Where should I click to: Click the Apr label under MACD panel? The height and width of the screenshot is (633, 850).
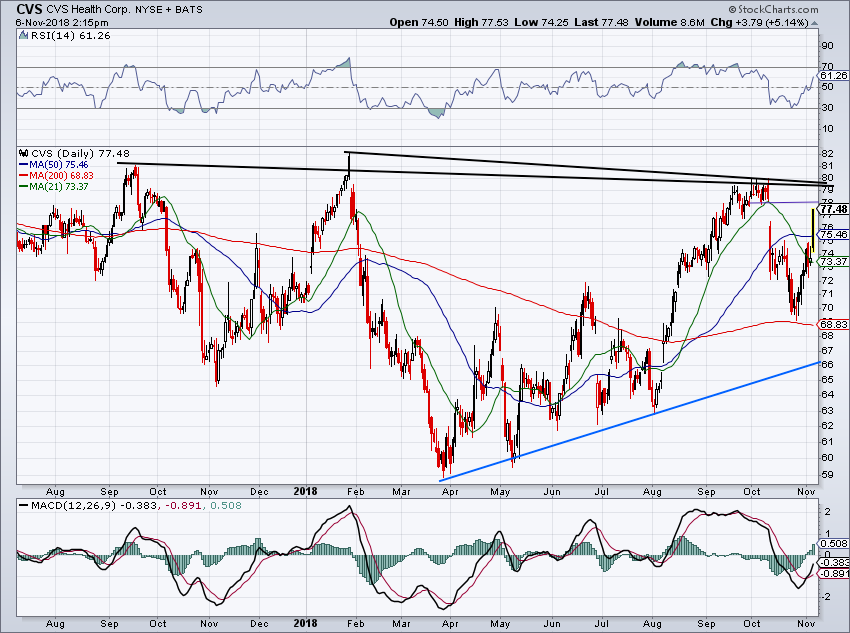(x=450, y=624)
